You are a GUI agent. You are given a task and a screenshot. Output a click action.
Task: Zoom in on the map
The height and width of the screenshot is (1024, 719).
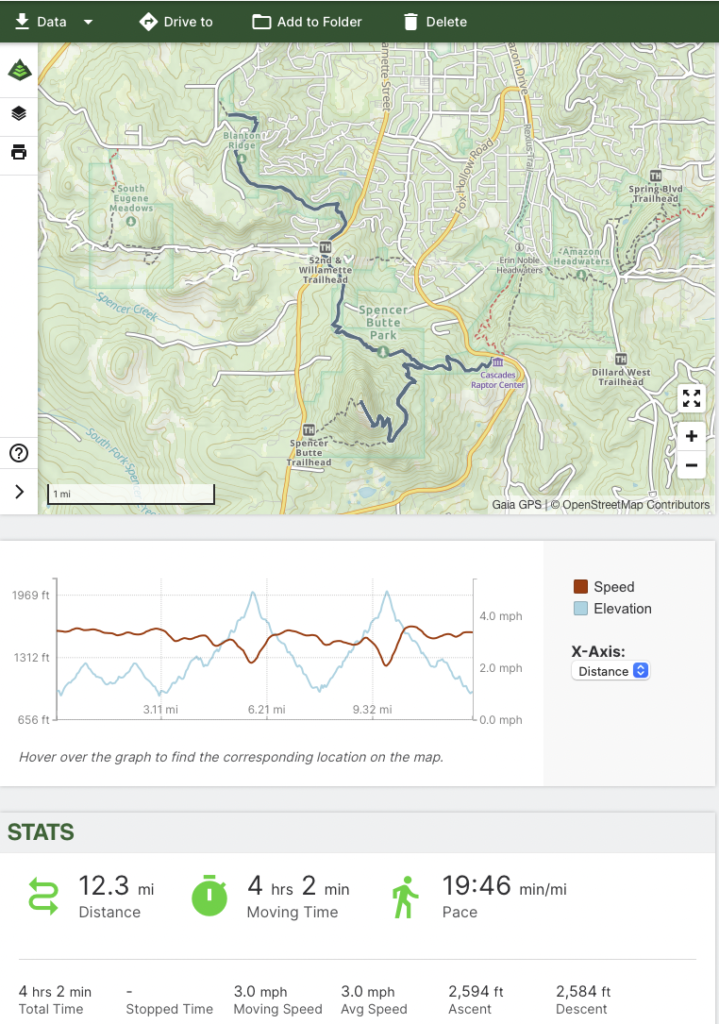pos(690,436)
